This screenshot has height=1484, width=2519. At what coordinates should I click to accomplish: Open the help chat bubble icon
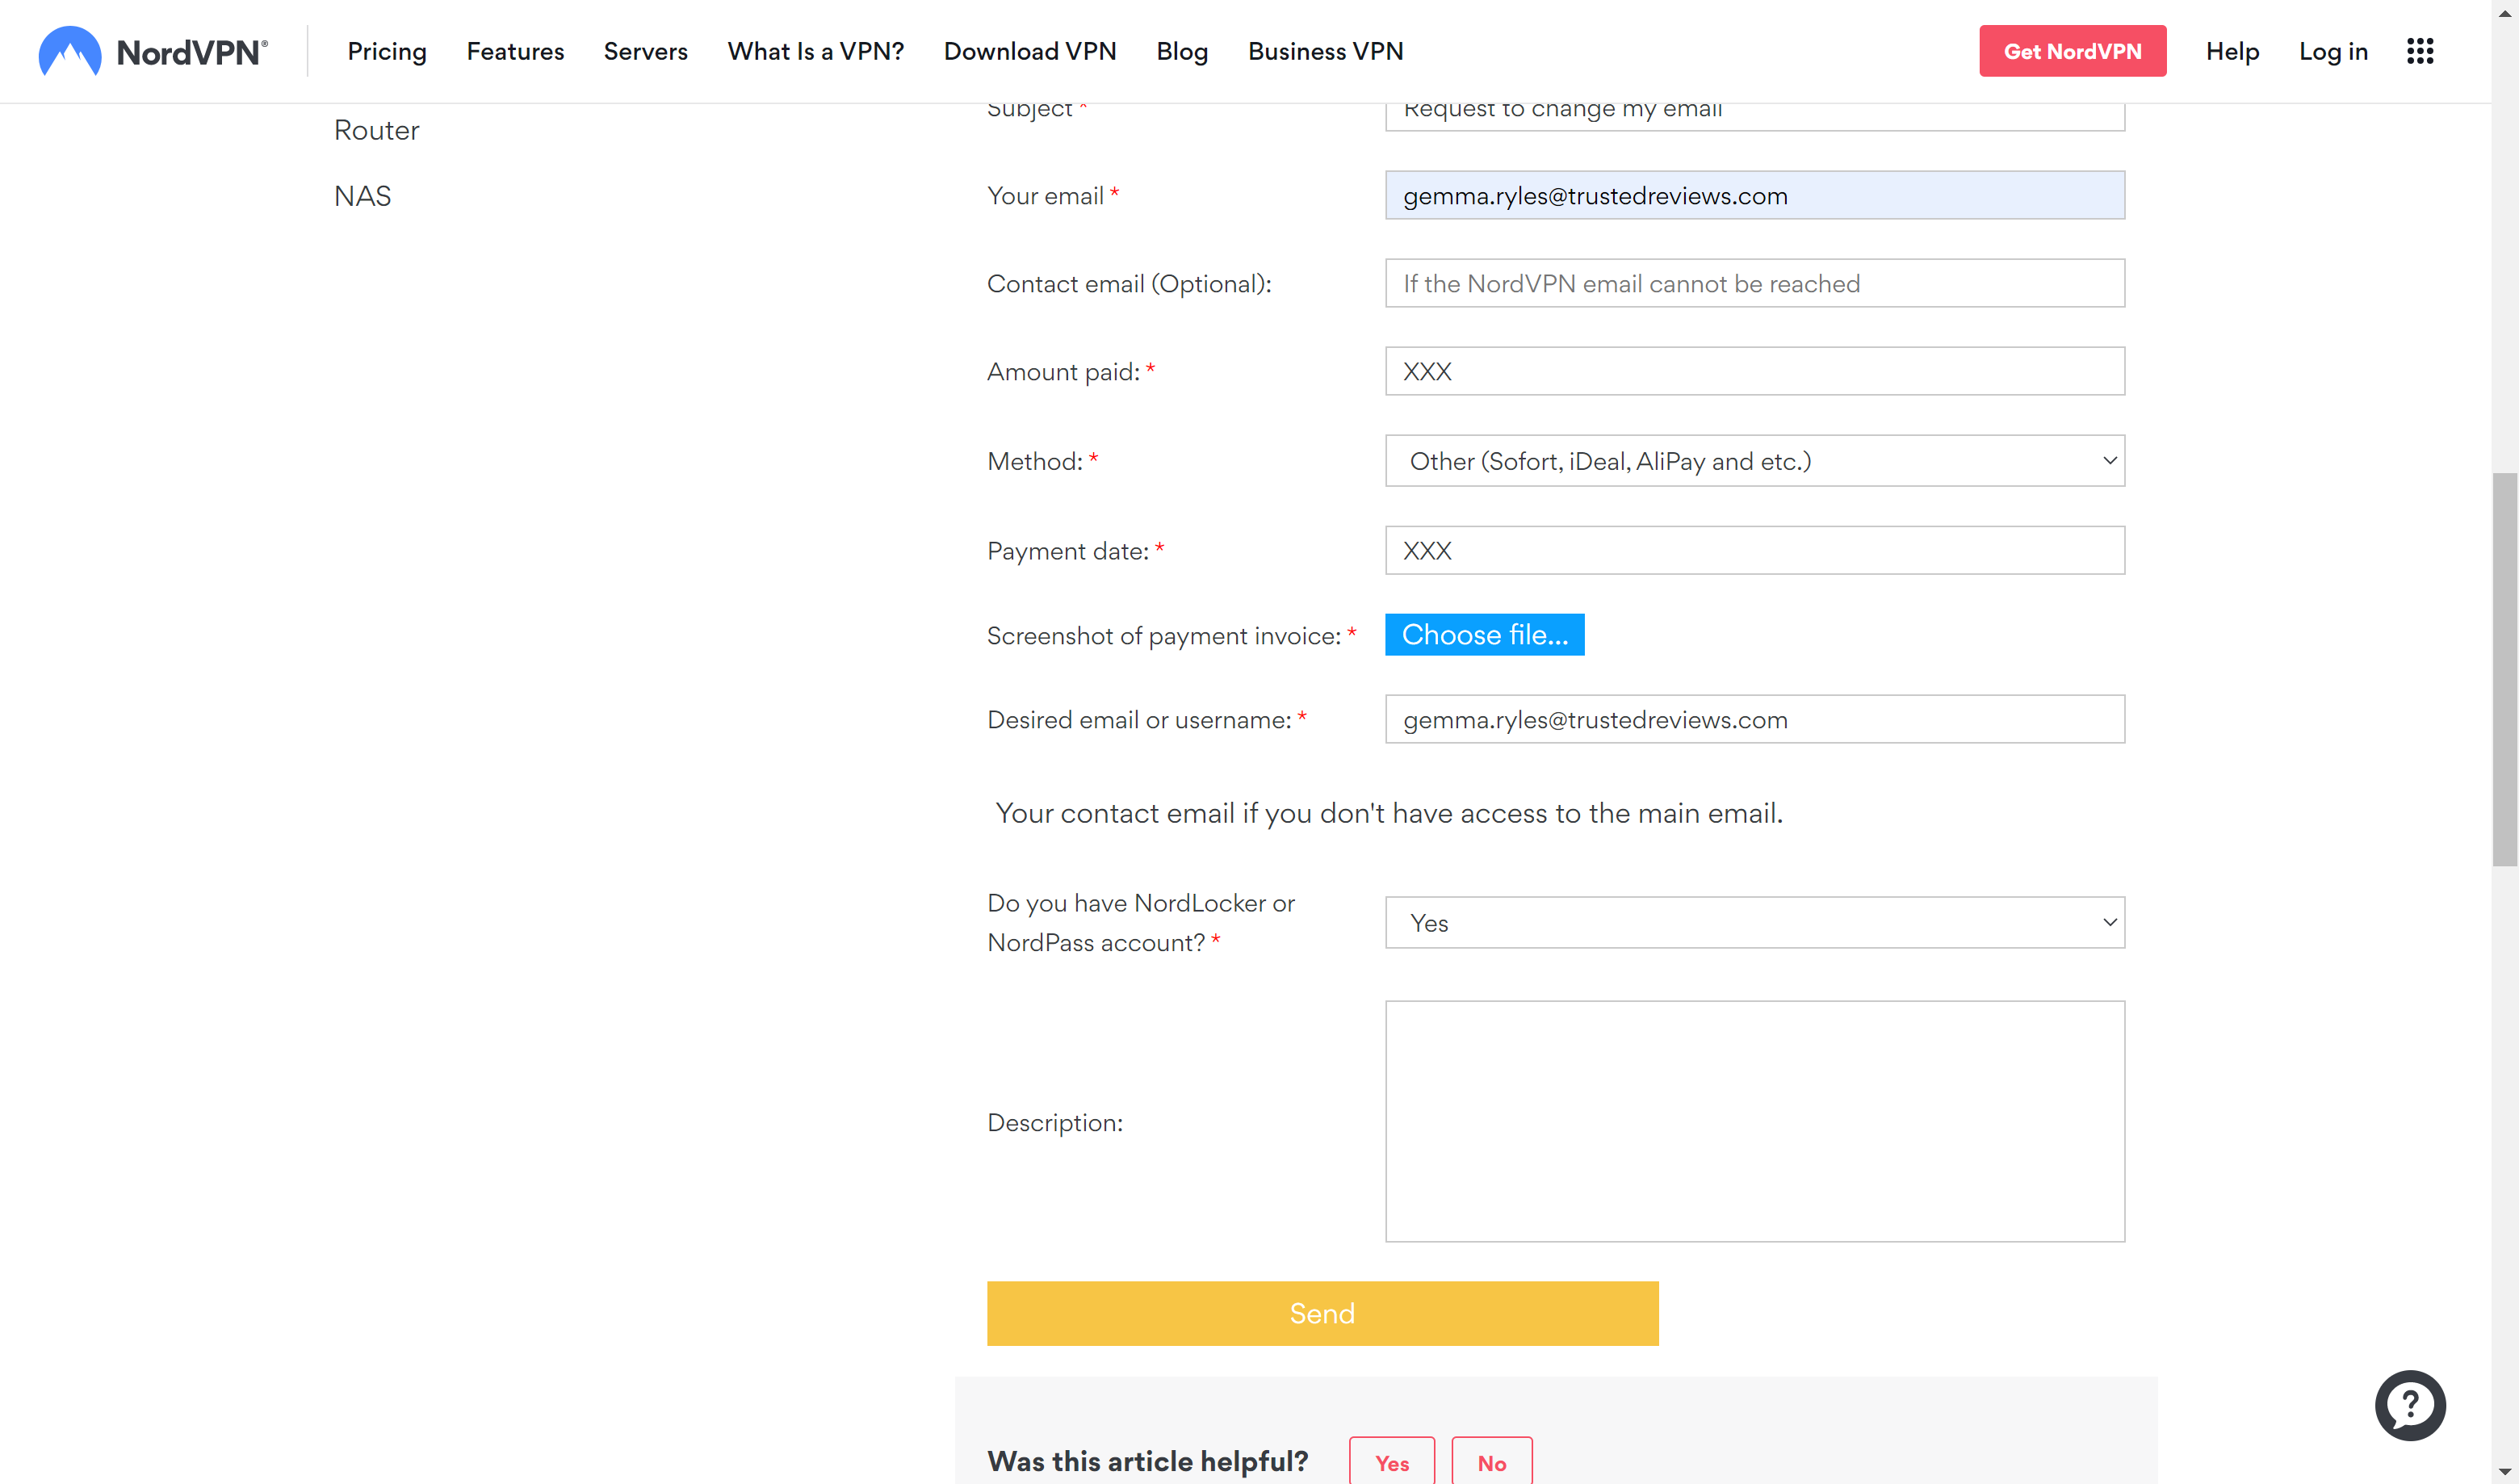point(2410,1405)
